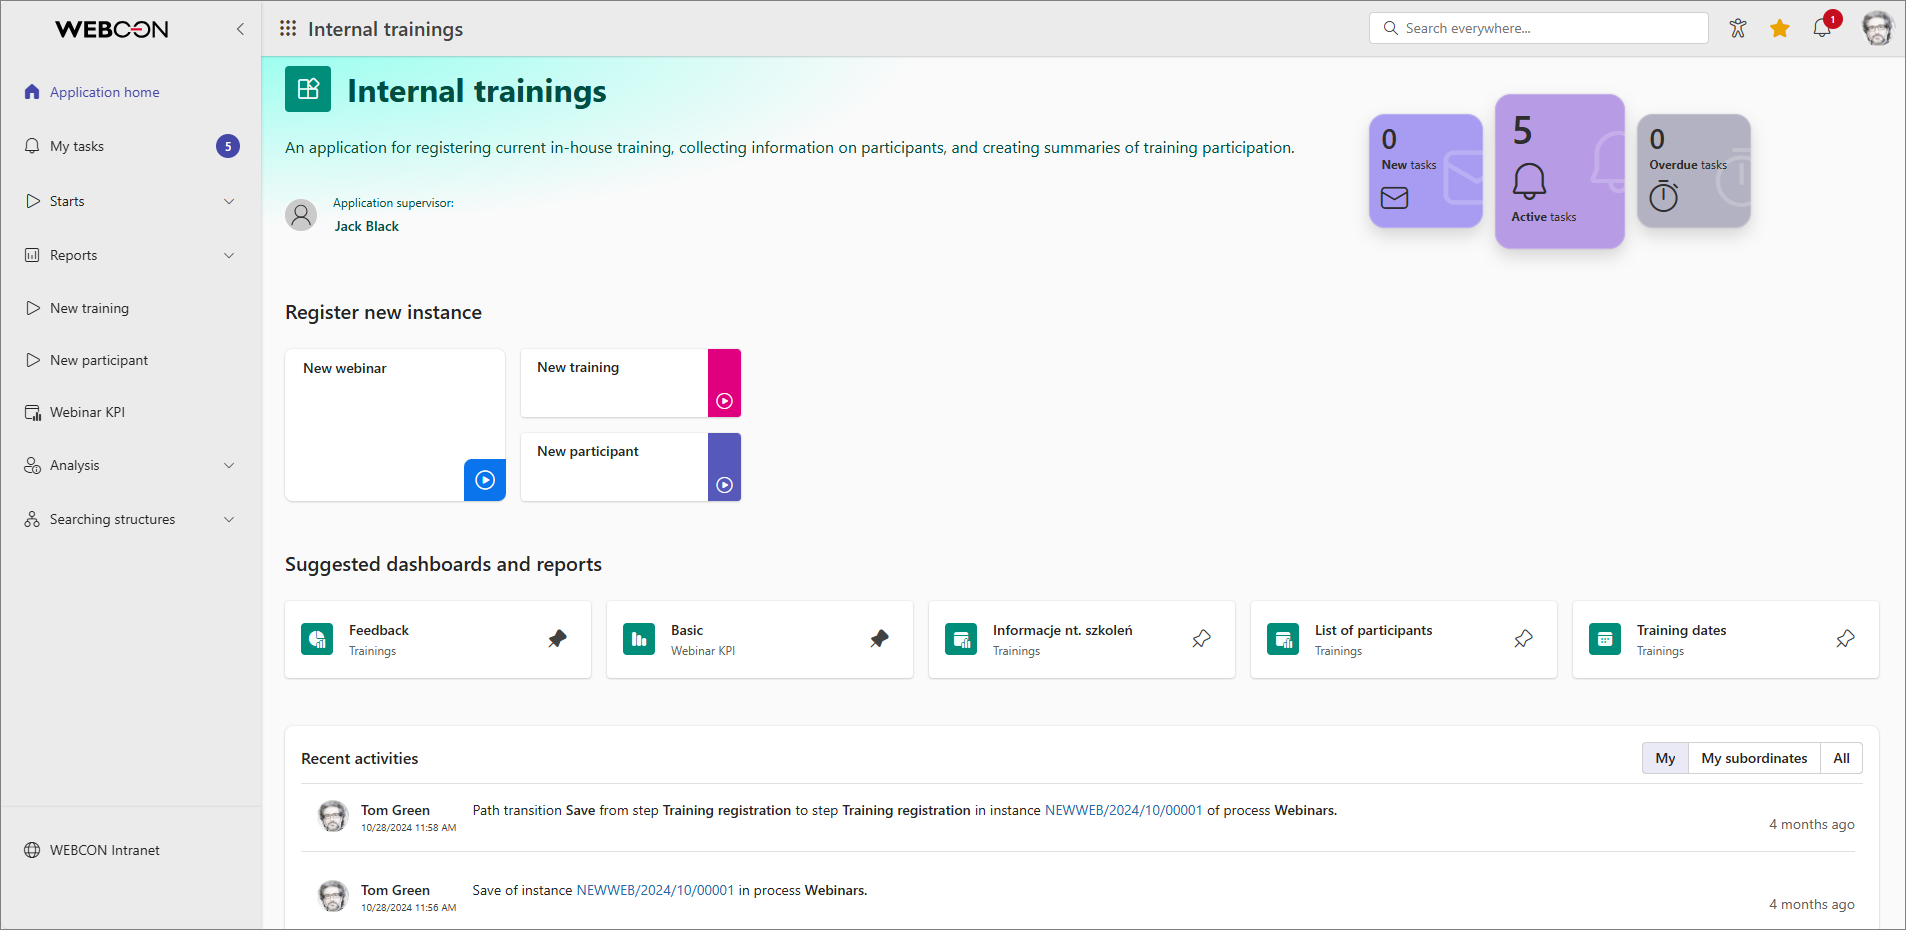
Task: Open the 0 Overdue tasks tile
Action: coord(1694,171)
